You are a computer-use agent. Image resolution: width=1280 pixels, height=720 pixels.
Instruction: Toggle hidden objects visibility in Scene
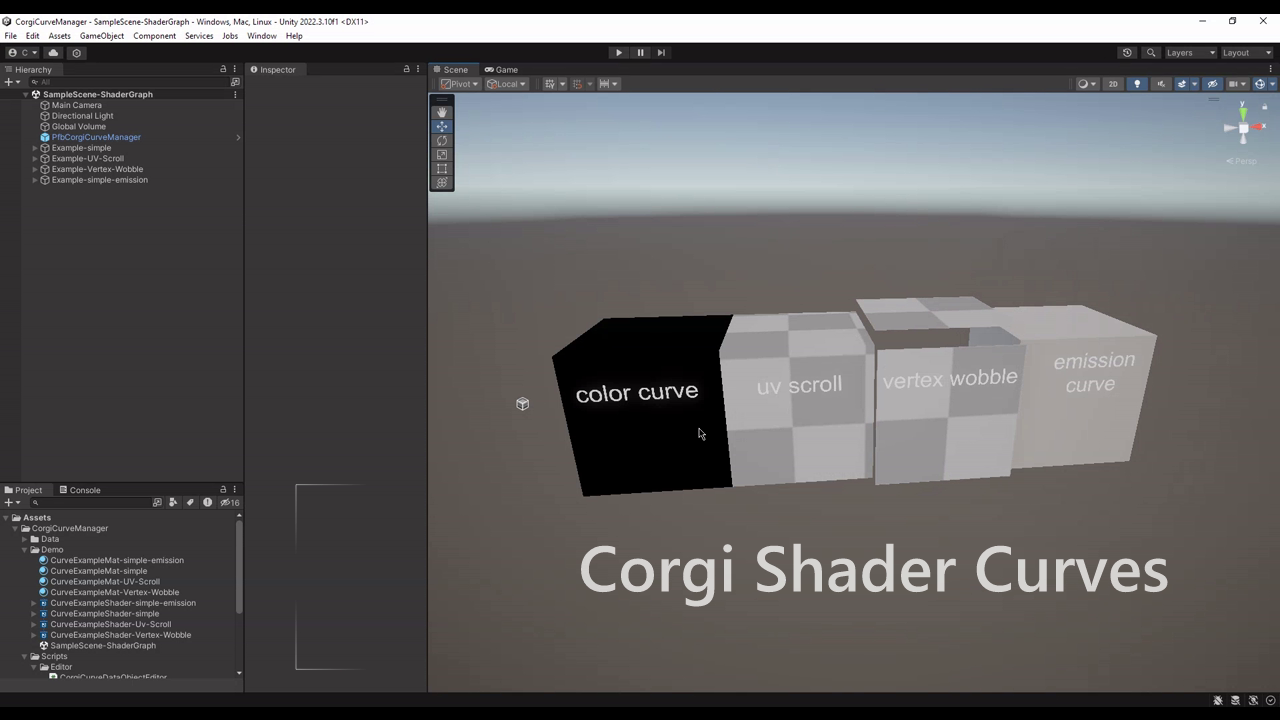click(x=1212, y=84)
